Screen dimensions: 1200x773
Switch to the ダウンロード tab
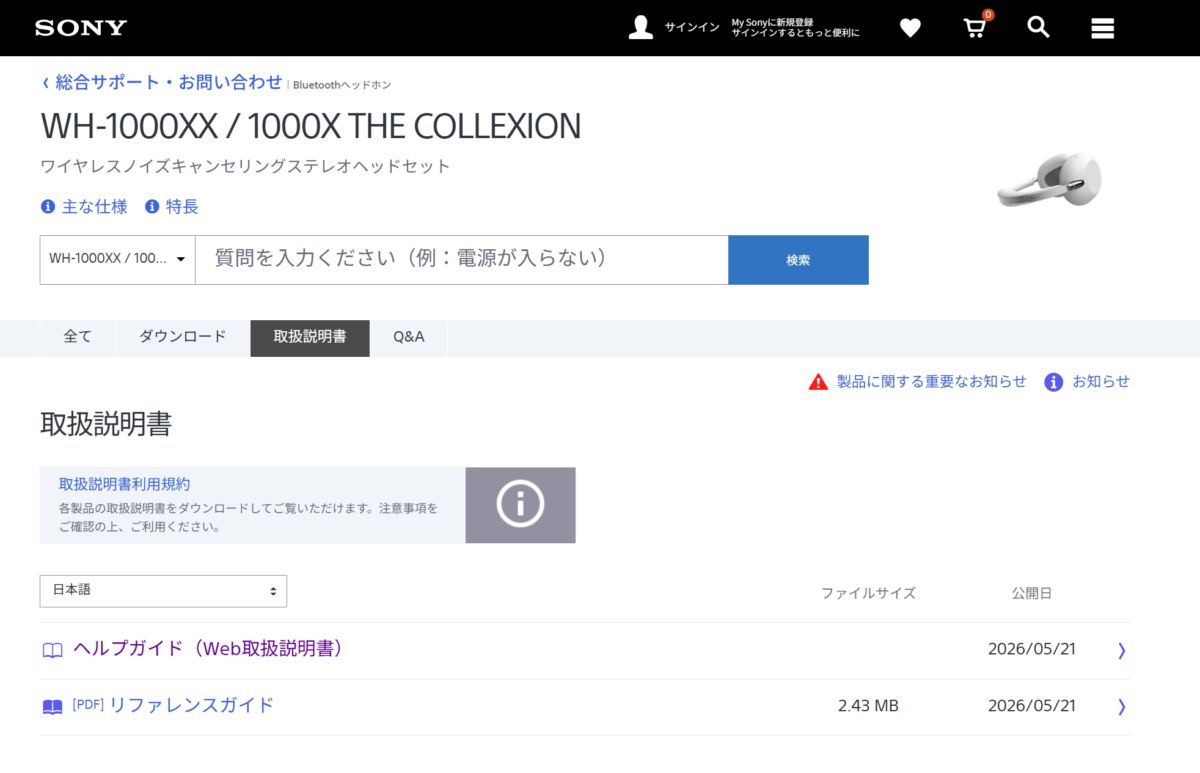tap(183, 337)
